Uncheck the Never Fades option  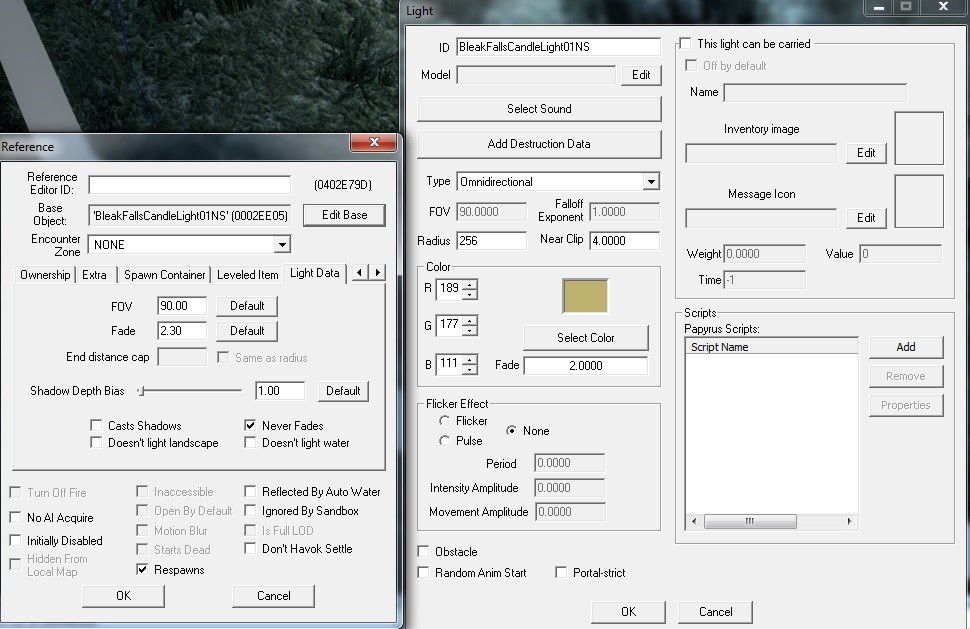click(251, 425)
